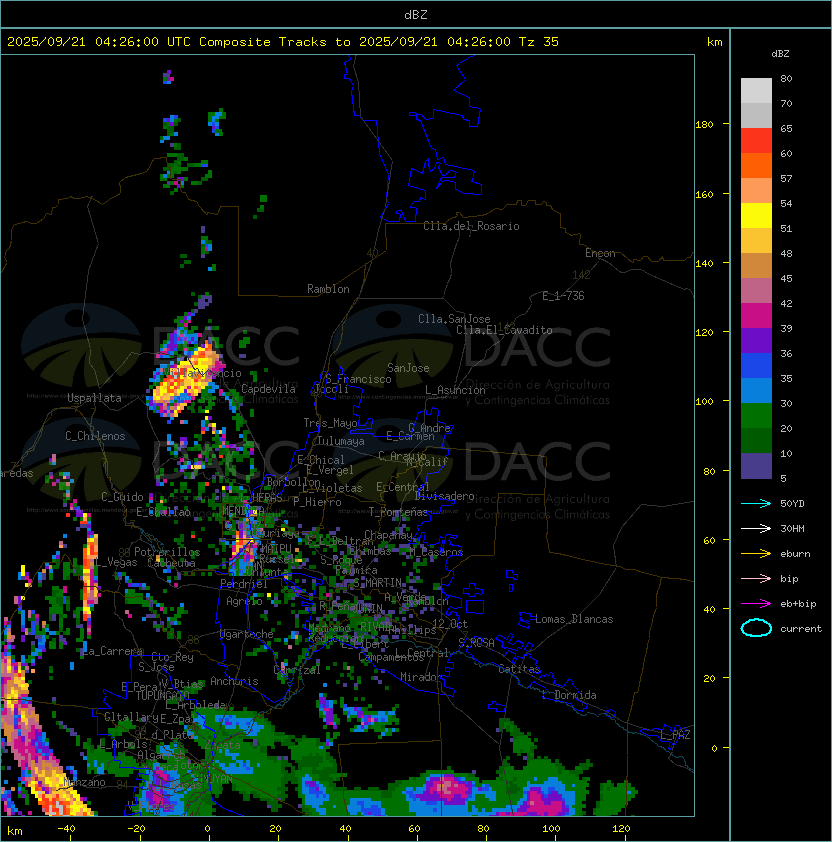
Task: Click the S_MARTIN label
Action: (377, 583)
